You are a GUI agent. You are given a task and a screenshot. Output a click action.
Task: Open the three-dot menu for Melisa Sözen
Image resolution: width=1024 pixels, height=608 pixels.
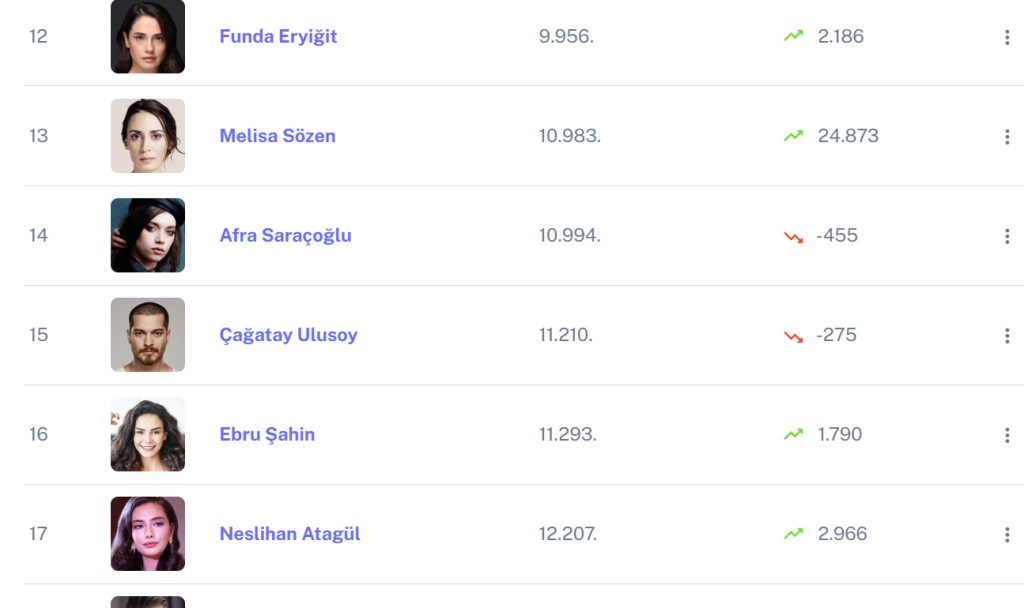tap(1006, 137)
